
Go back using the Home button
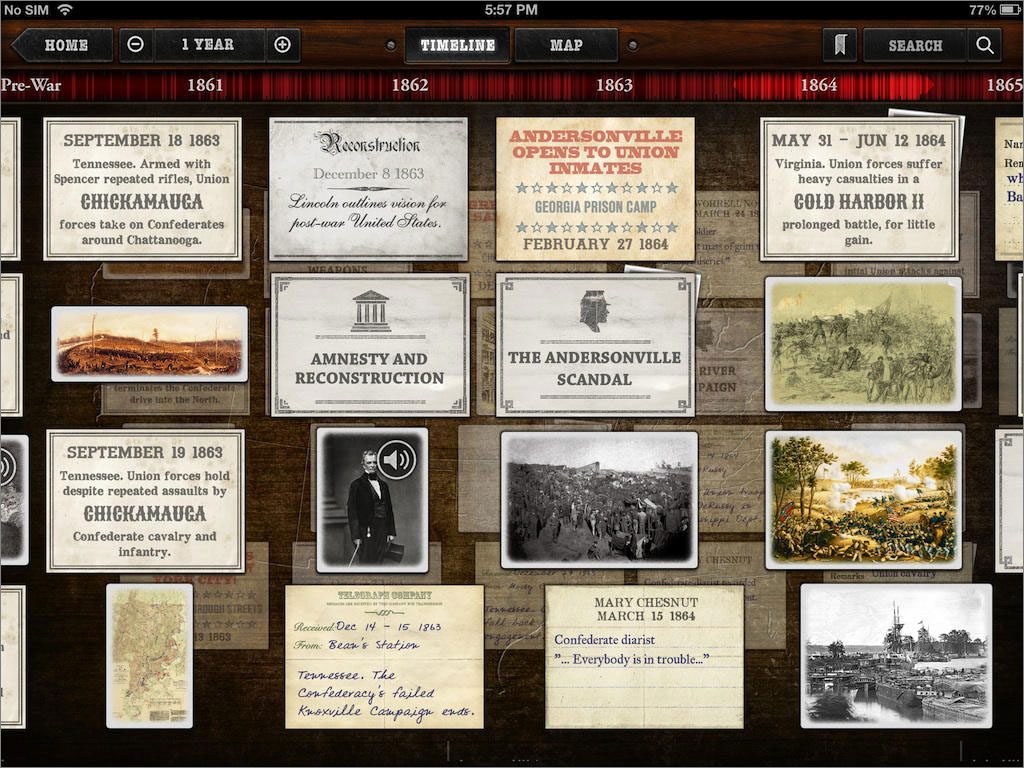62,45
